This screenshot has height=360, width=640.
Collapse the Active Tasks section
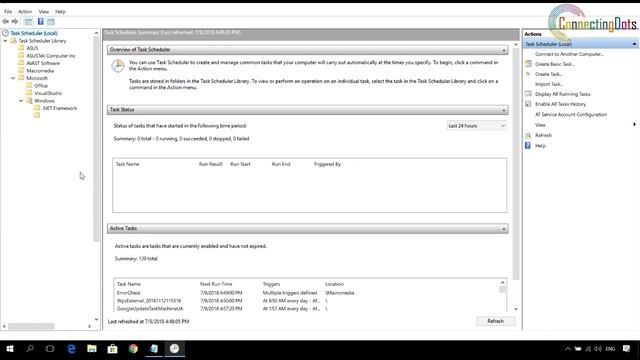504,229
